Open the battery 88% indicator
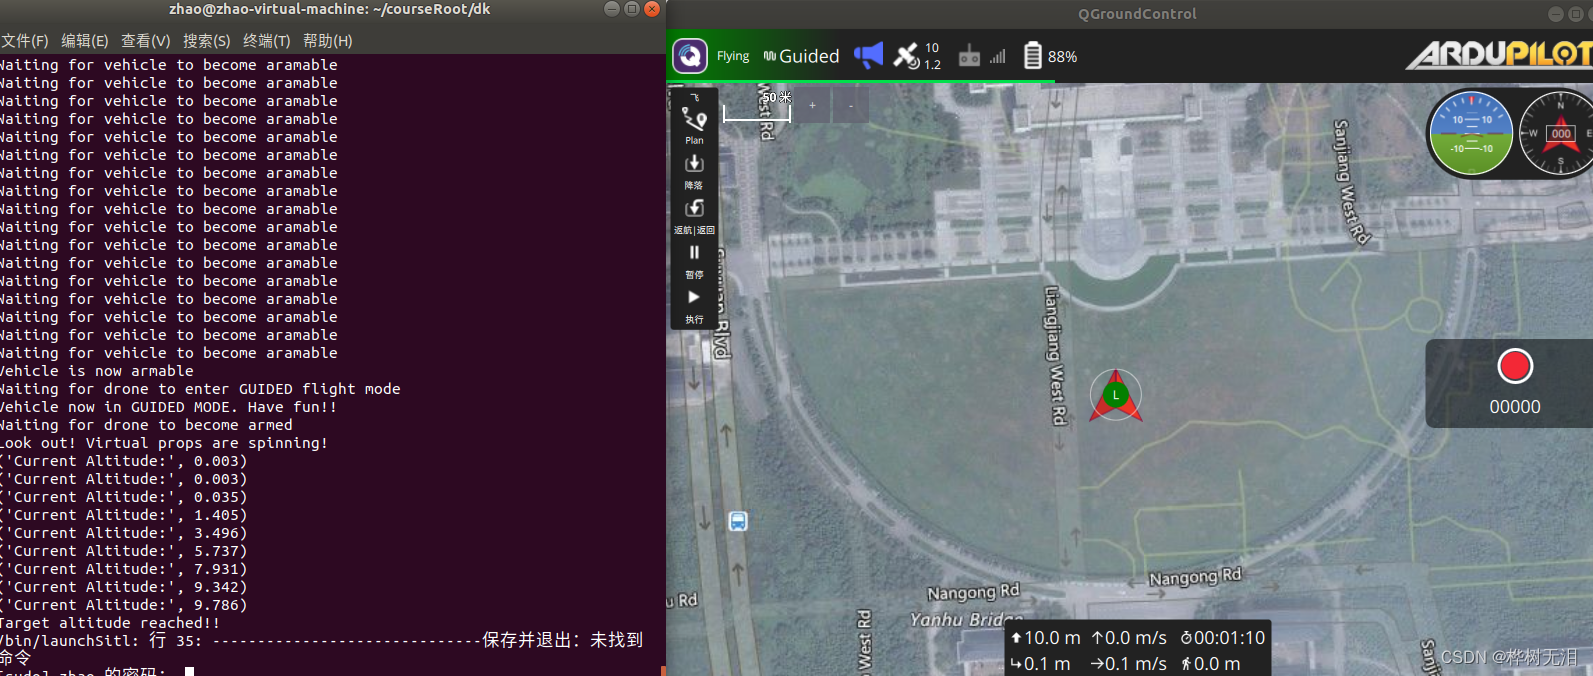The height and width of the screenshot is (676, 1593). (x=1050, y=56)
